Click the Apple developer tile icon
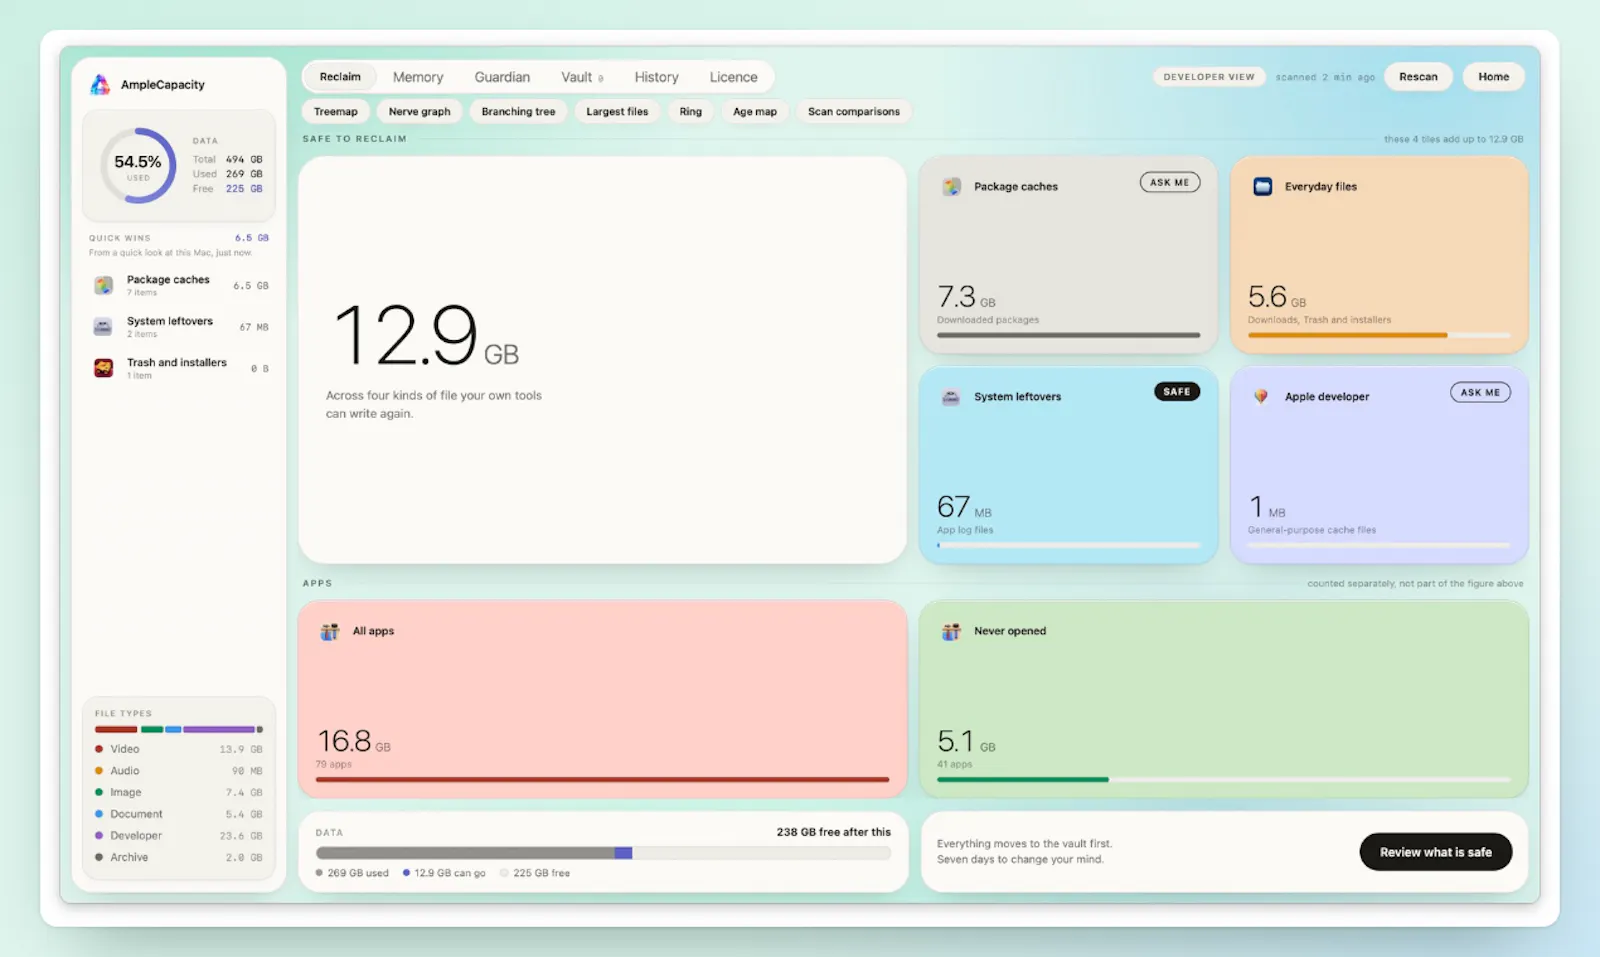The width and height of the screenshot is (1600, 957). click(x=1262, y=397)
